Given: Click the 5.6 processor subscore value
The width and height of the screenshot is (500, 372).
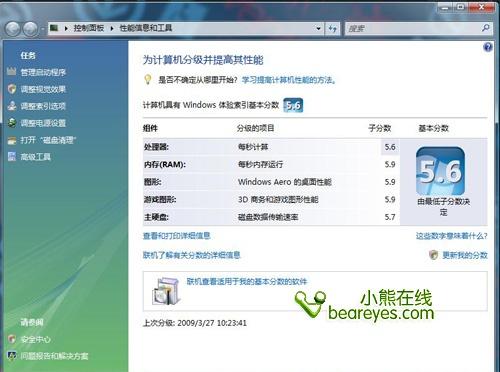Looking at the screenshot, I should coord(390,147).
